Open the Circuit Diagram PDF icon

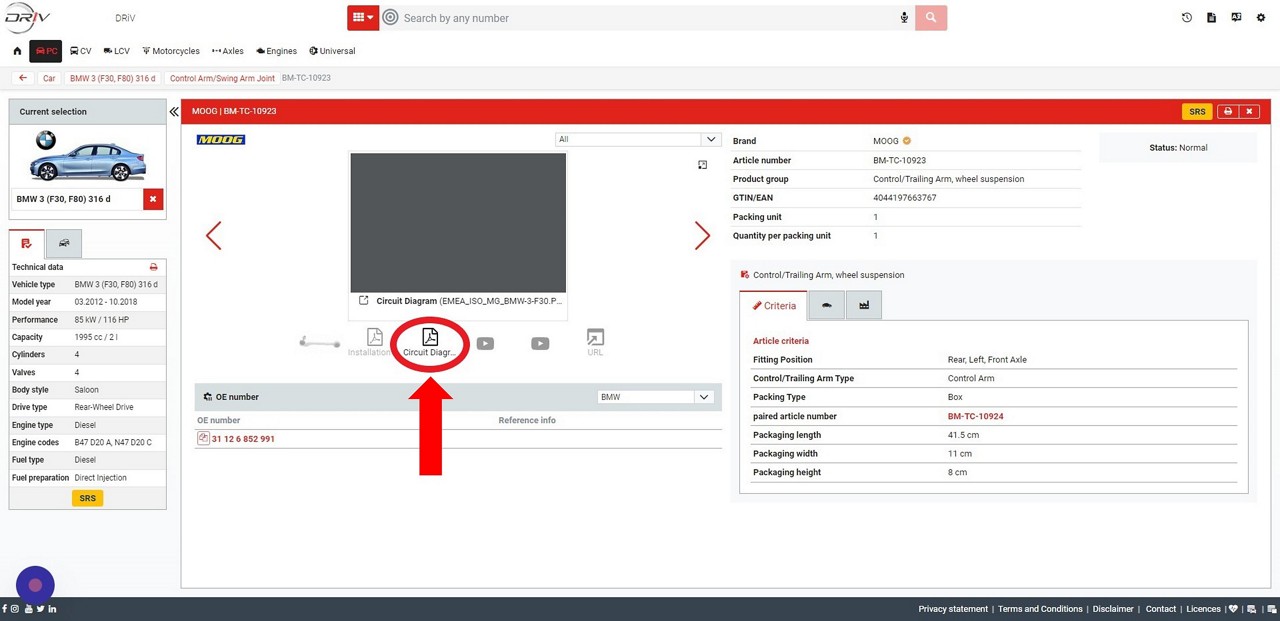430,338
